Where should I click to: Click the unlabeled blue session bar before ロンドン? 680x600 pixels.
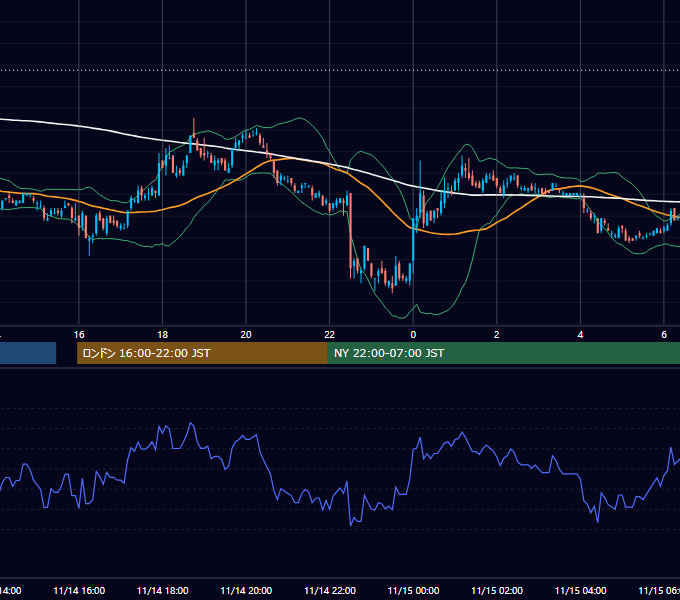[x=28, y=353]
